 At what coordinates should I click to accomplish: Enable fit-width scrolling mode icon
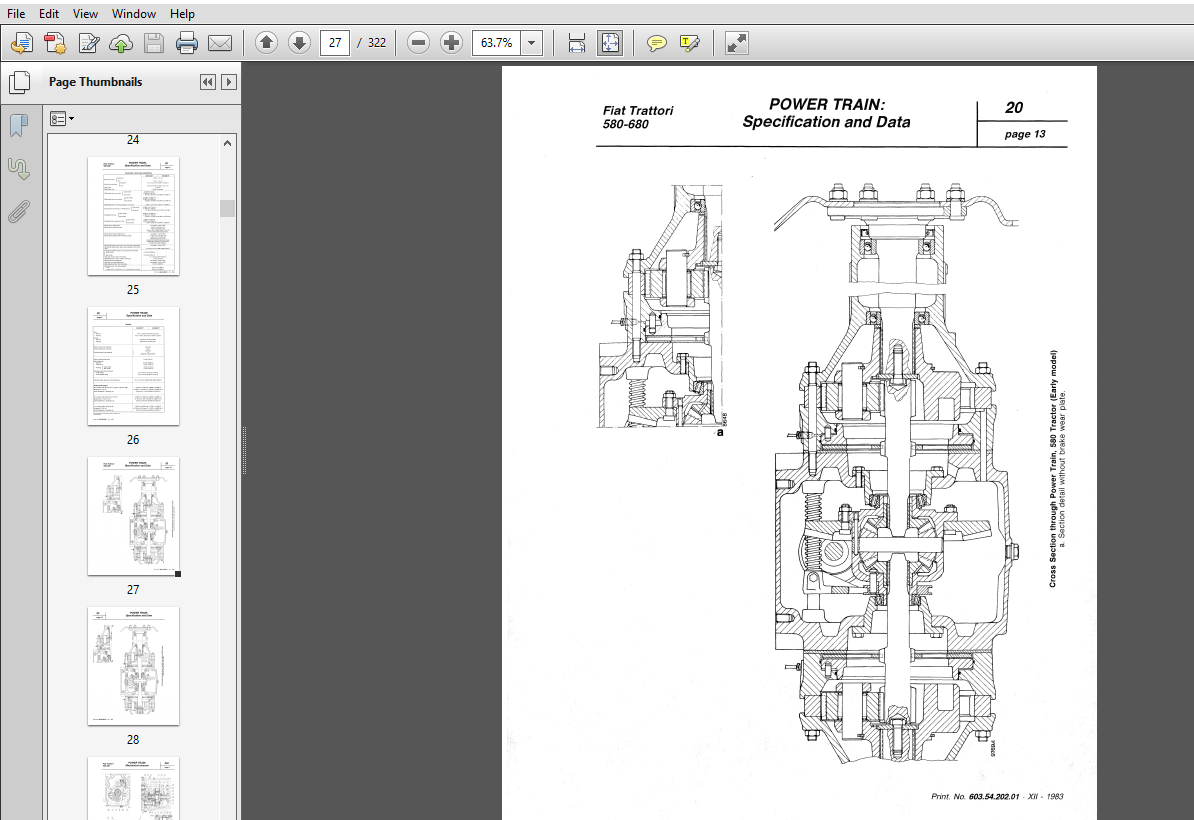[577, 43]
